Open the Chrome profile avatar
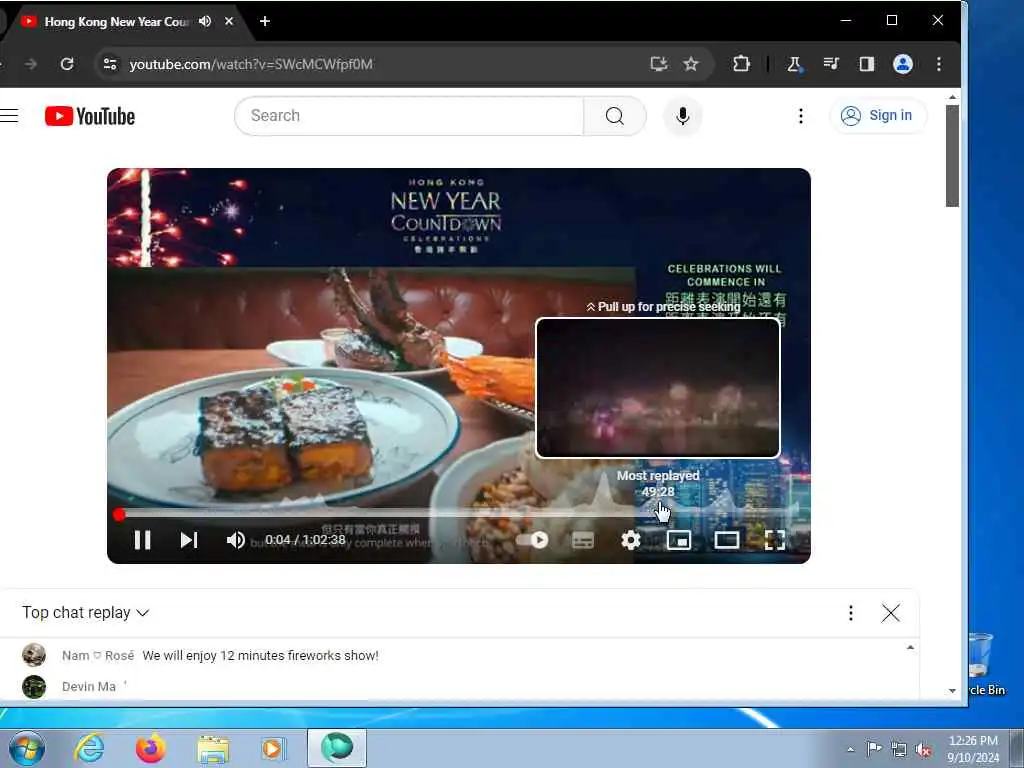Image resolution: width=1024 pixels, height=768 pixels. click(x=903, y=64)
